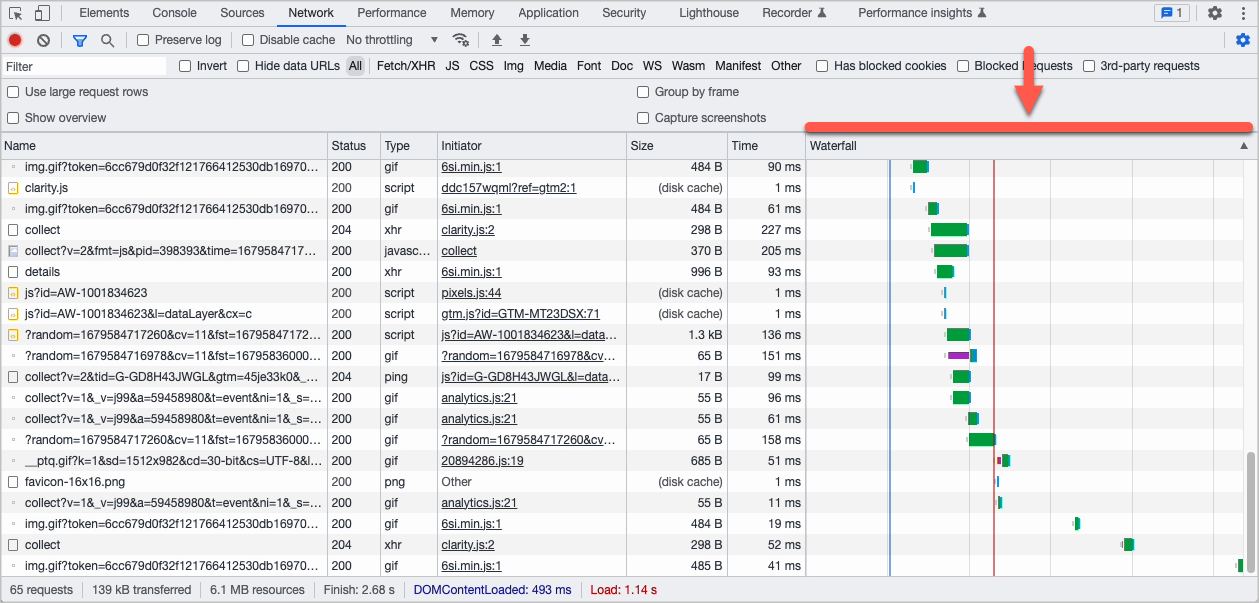Open DevTools settings gear icon
1259x603 pixels.
pyautogui.click(x=1215, y=13)
